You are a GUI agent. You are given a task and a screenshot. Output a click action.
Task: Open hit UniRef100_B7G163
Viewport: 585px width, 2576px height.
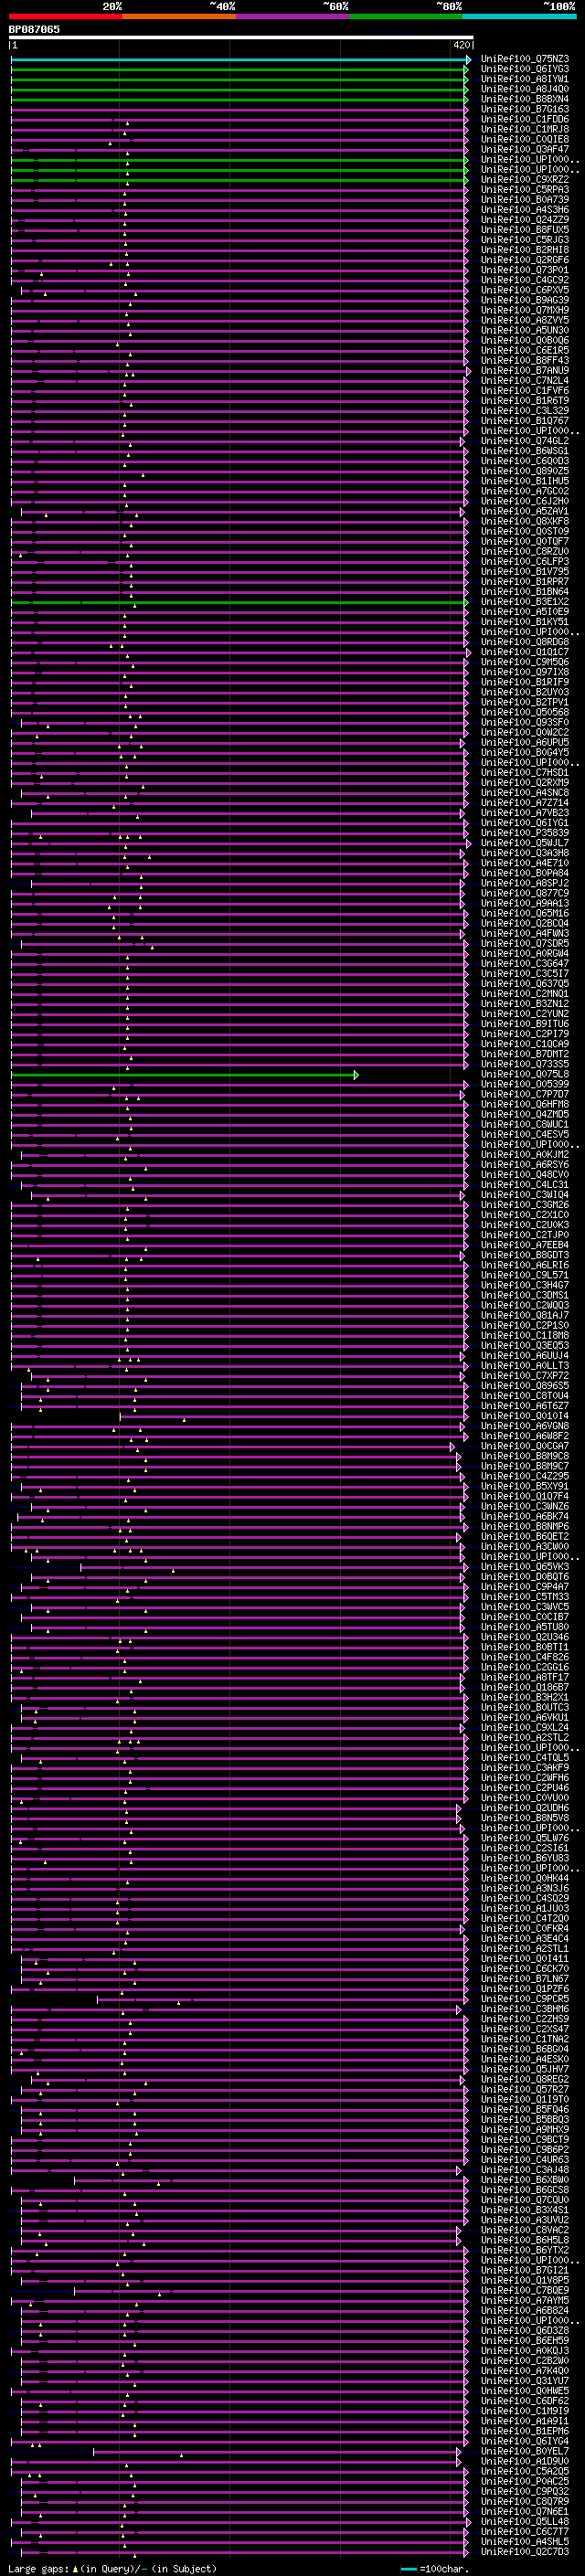525,109
